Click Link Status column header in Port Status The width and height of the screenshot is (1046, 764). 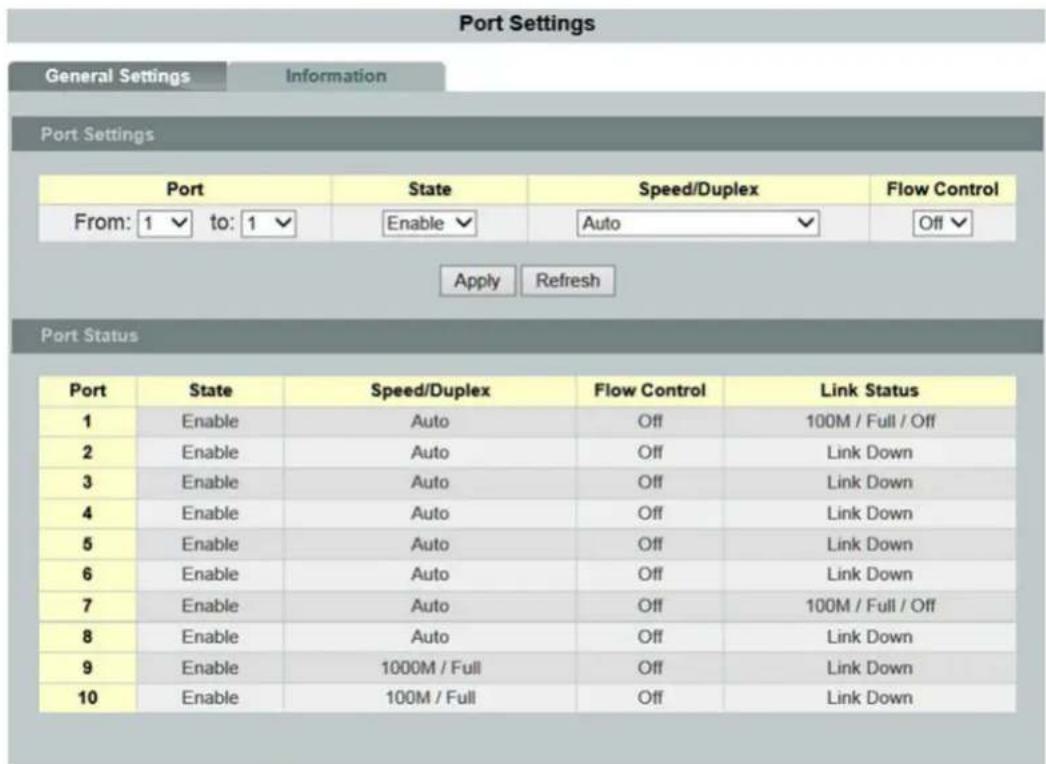tap(870, 391)
